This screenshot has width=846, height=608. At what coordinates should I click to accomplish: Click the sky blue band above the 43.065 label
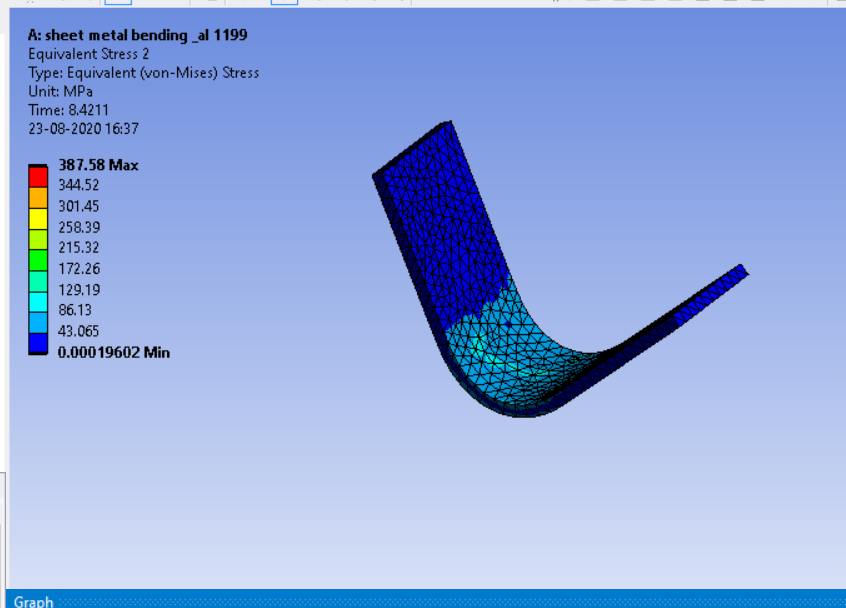coord(38,323)
